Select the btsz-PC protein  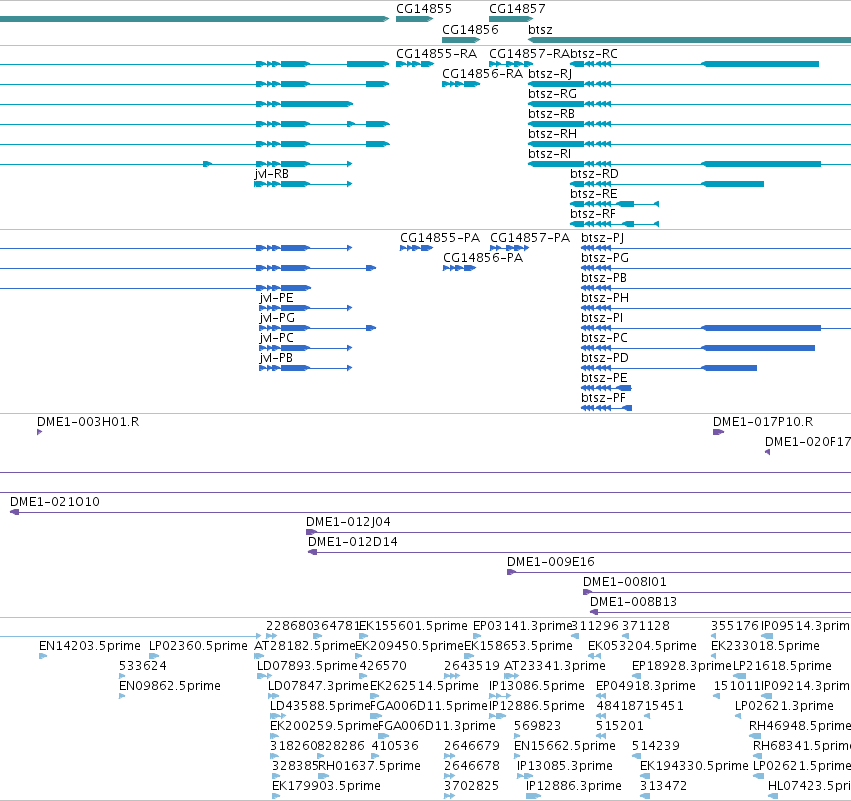point(697,348)
